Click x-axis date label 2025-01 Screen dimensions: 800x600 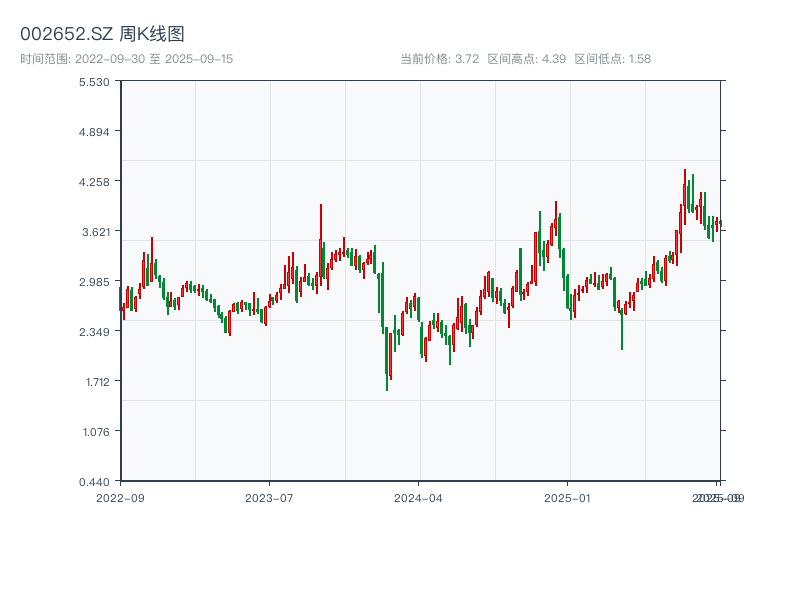pos(567,498)
